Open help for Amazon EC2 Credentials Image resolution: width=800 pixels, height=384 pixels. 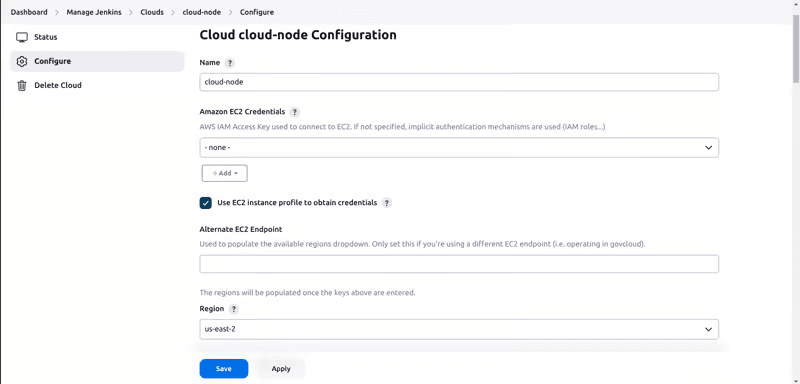pos(294,112)
